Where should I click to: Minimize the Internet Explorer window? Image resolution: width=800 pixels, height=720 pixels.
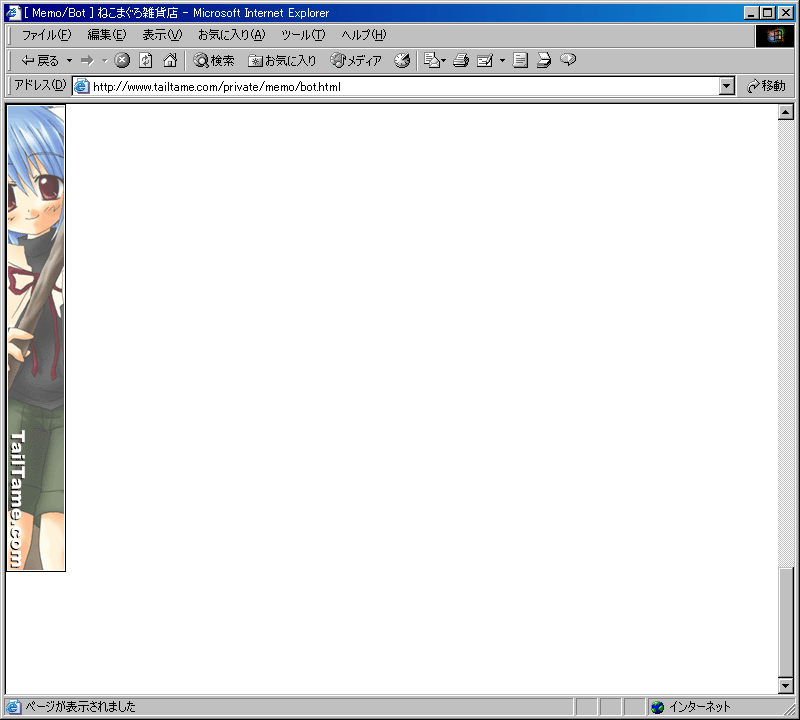(x=751, y=13)
